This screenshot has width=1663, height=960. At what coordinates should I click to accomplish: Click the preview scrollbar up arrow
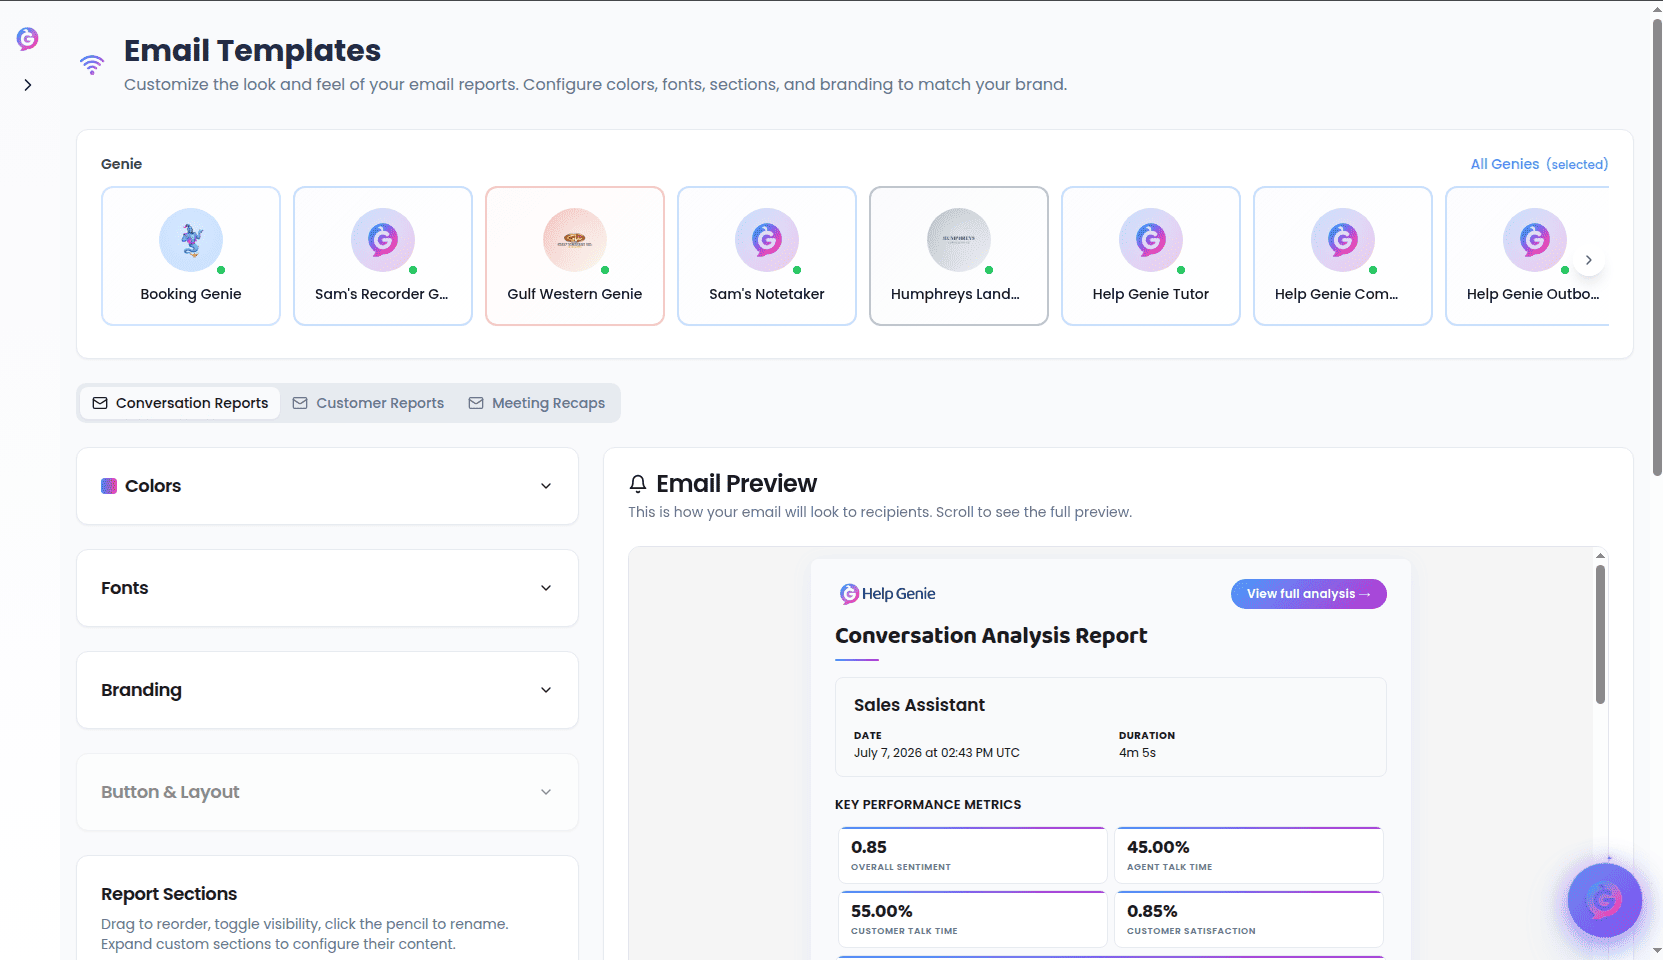(1600, 555)
